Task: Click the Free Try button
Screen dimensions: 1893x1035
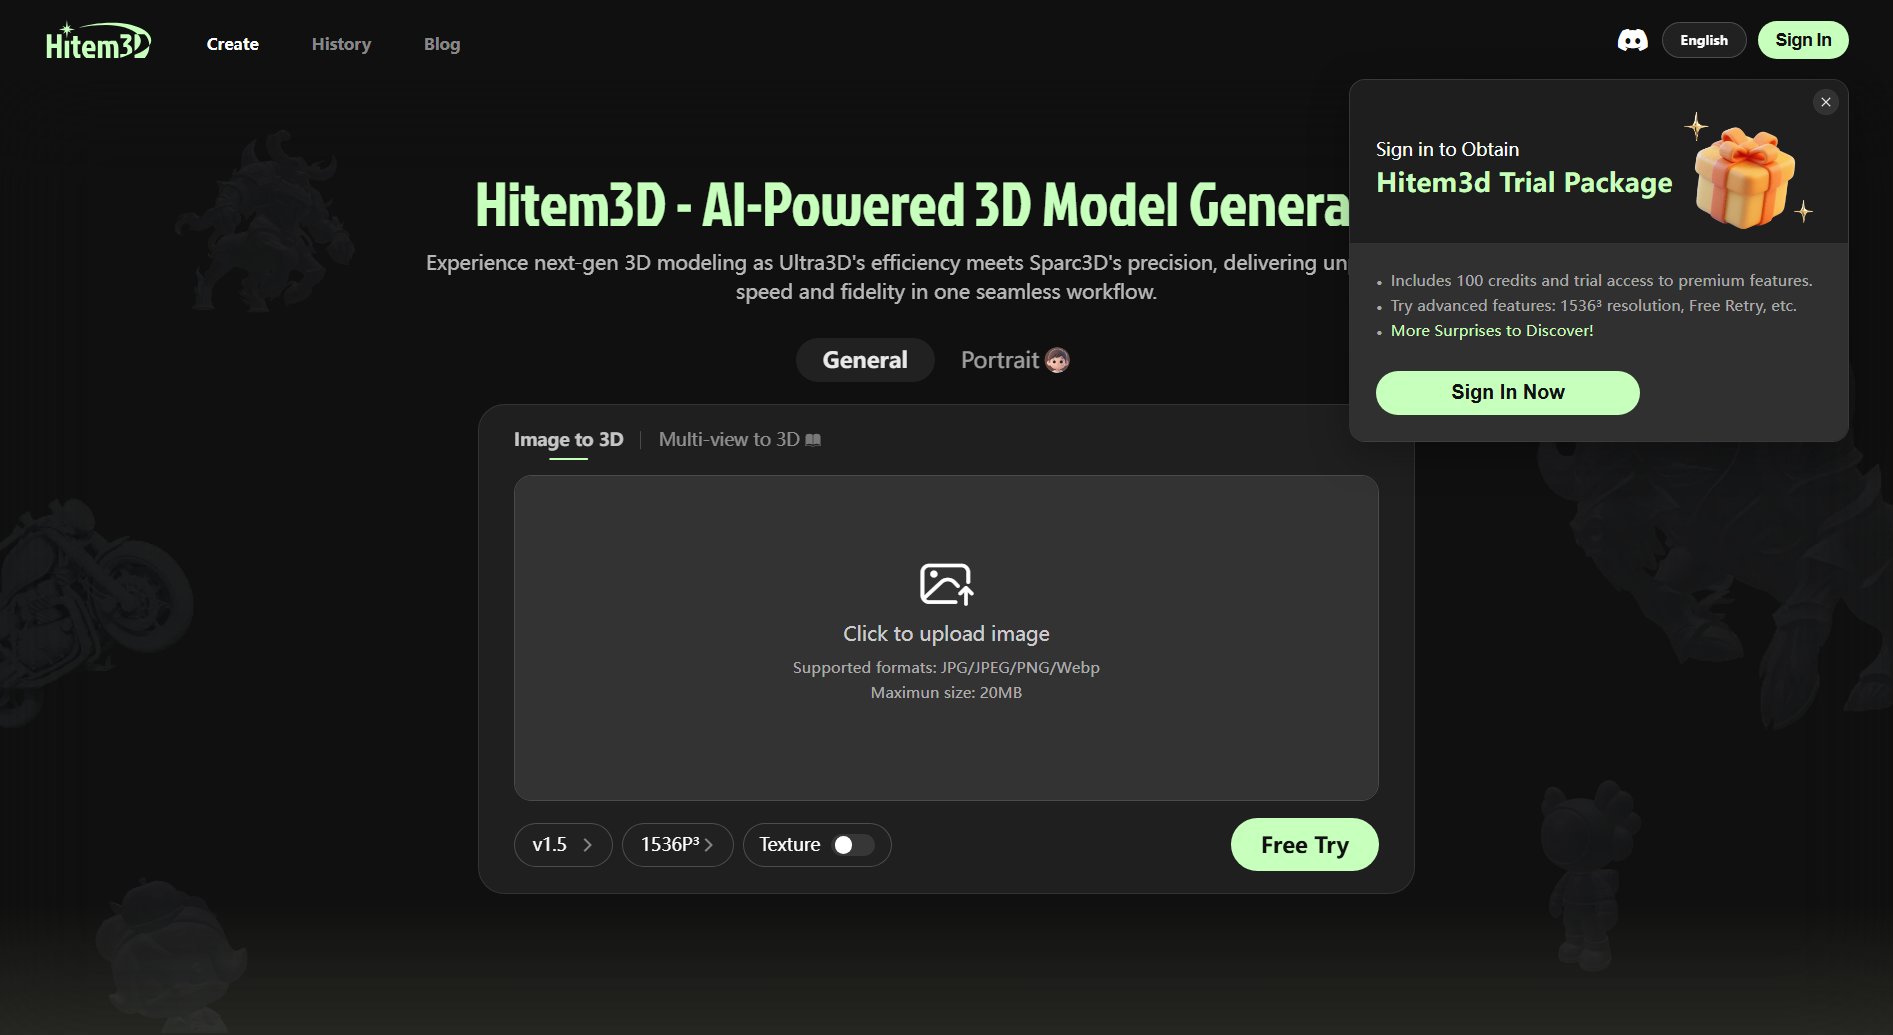Action: click(x=1304, y=845)
